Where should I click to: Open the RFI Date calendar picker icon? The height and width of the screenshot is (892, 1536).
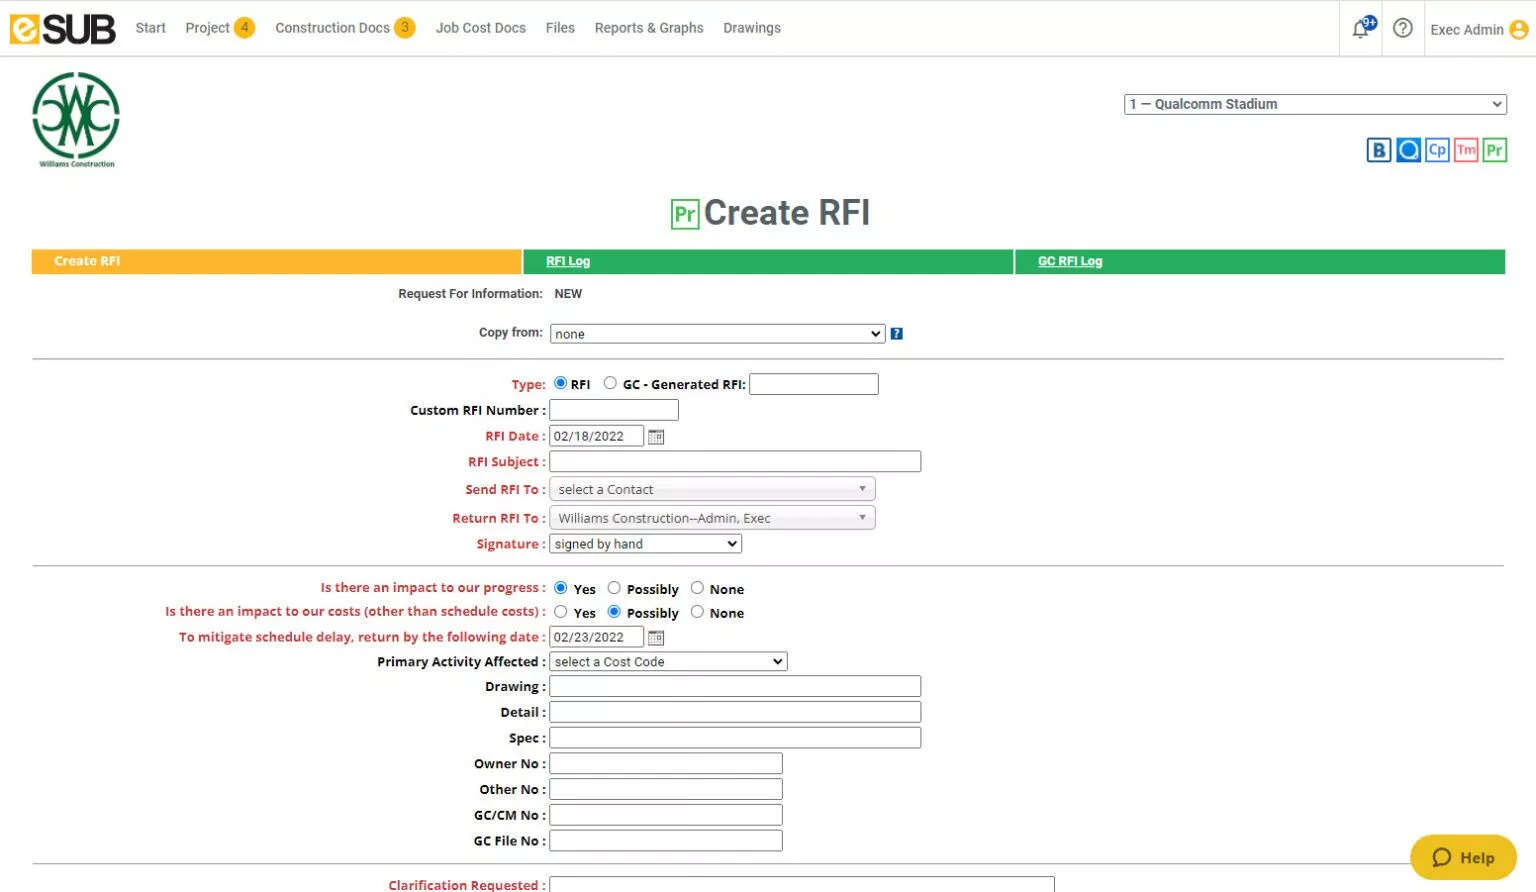[x=656, y=437]
